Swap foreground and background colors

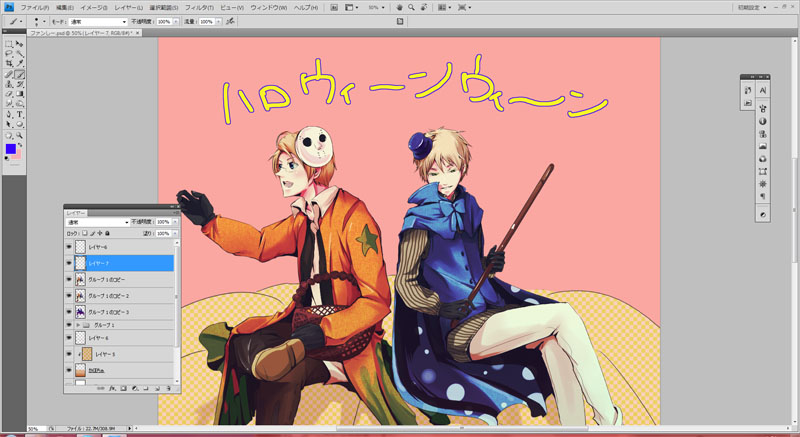coord(20,145)
